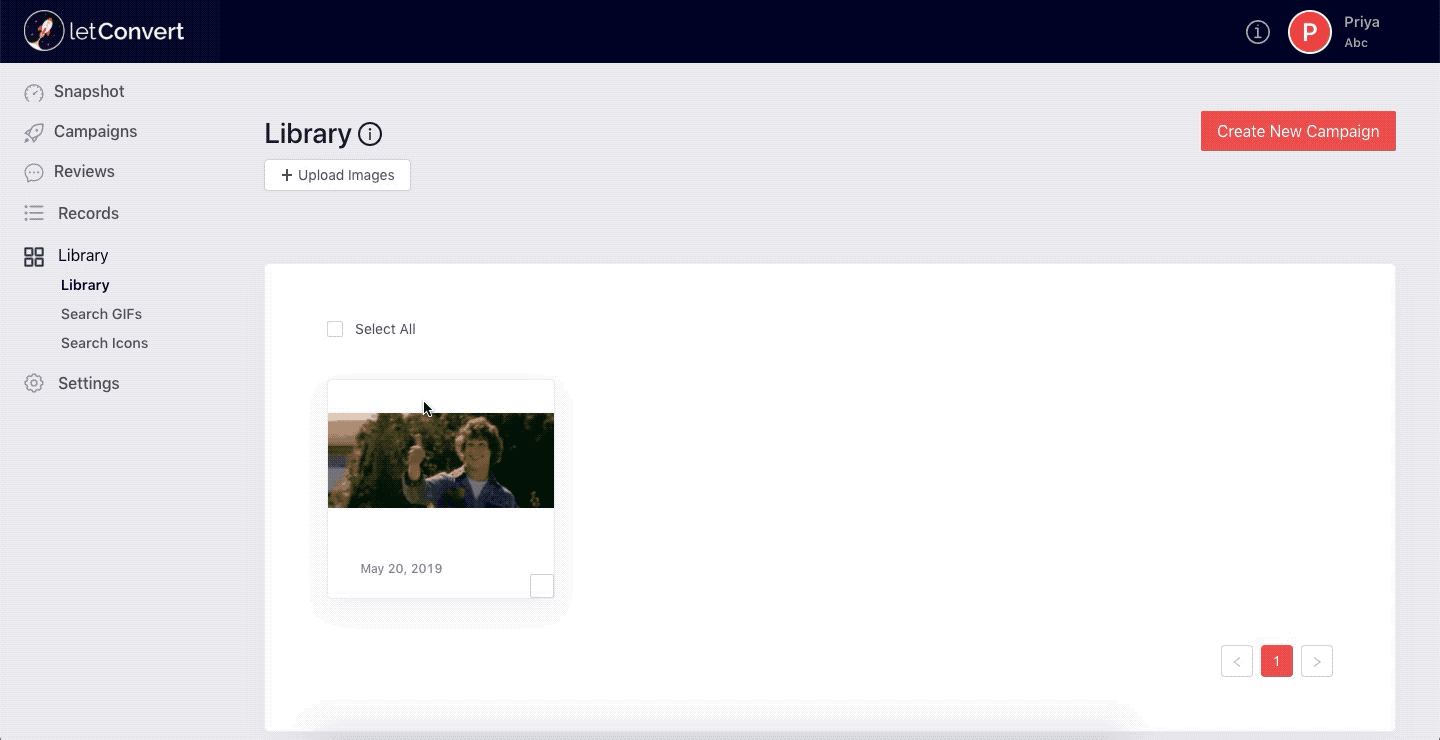The width and height of the screenshot is (1440, 740).
Task: Click the letConvert brand name text
Action: [126, 31]
